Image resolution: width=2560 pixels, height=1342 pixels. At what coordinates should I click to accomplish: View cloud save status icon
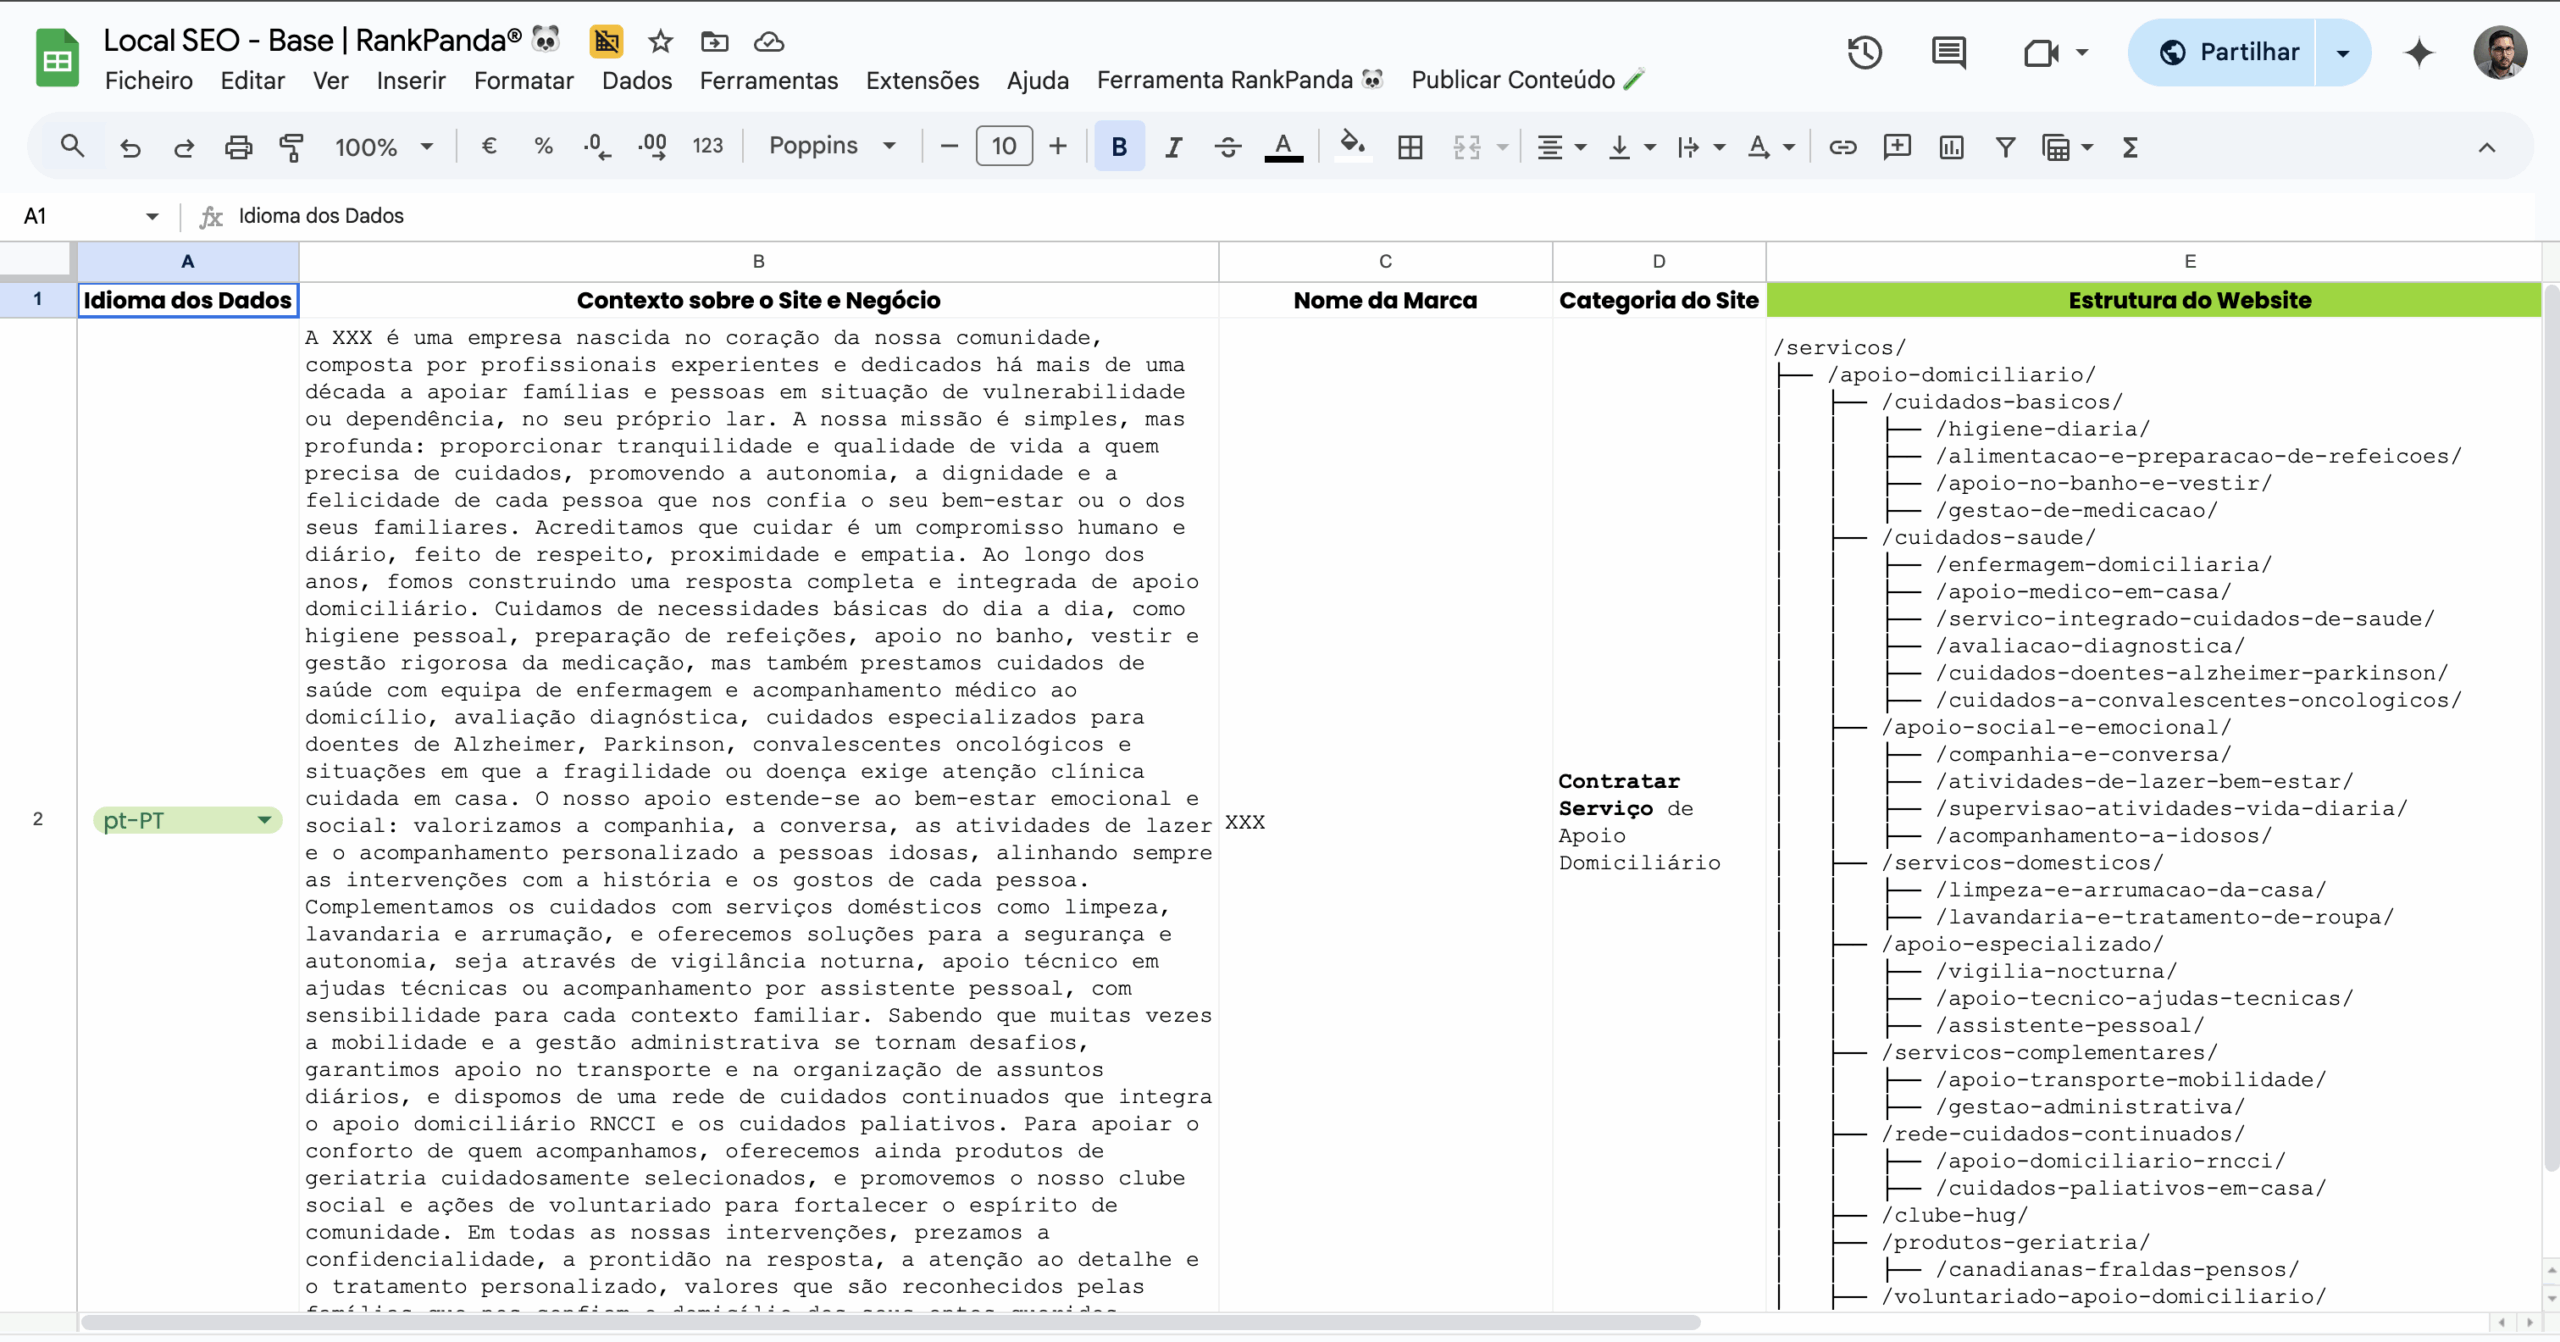768,41
